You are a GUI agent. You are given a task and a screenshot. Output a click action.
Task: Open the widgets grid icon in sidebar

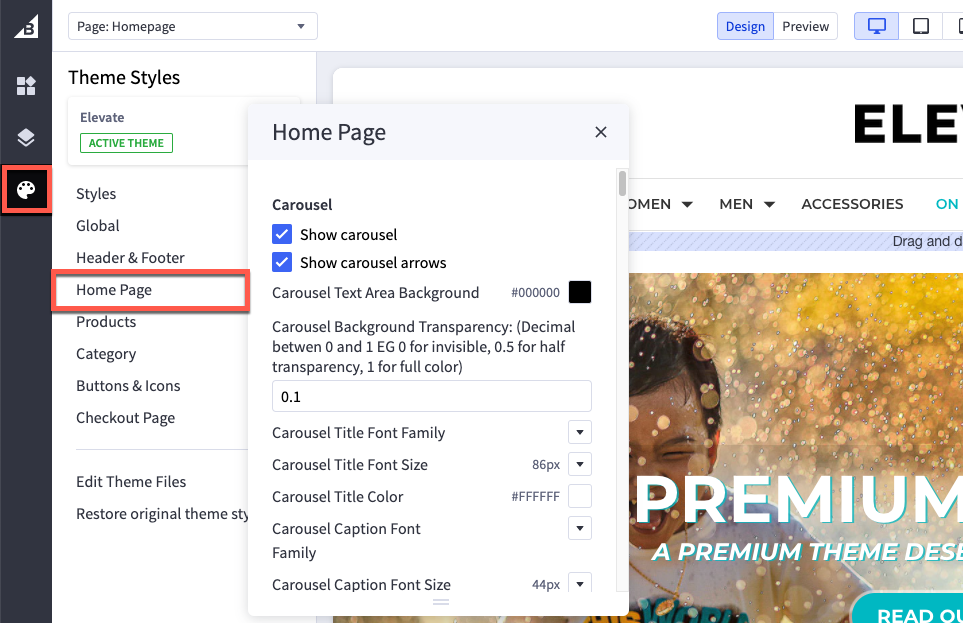point(26,86)
